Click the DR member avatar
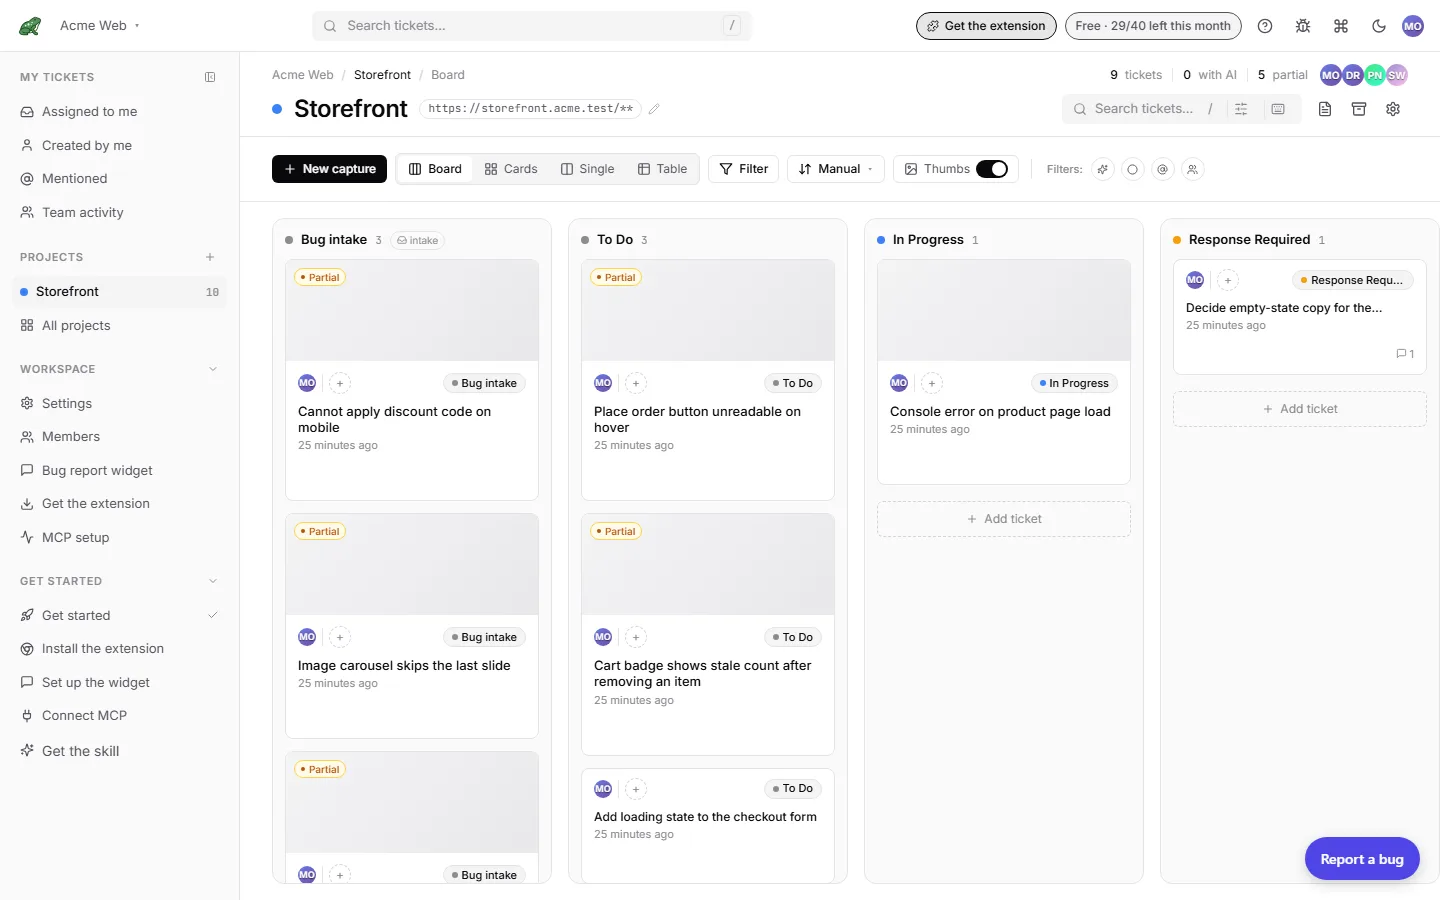Image resolution: width=1440 pixels, height=900 pixels. 1353,75
